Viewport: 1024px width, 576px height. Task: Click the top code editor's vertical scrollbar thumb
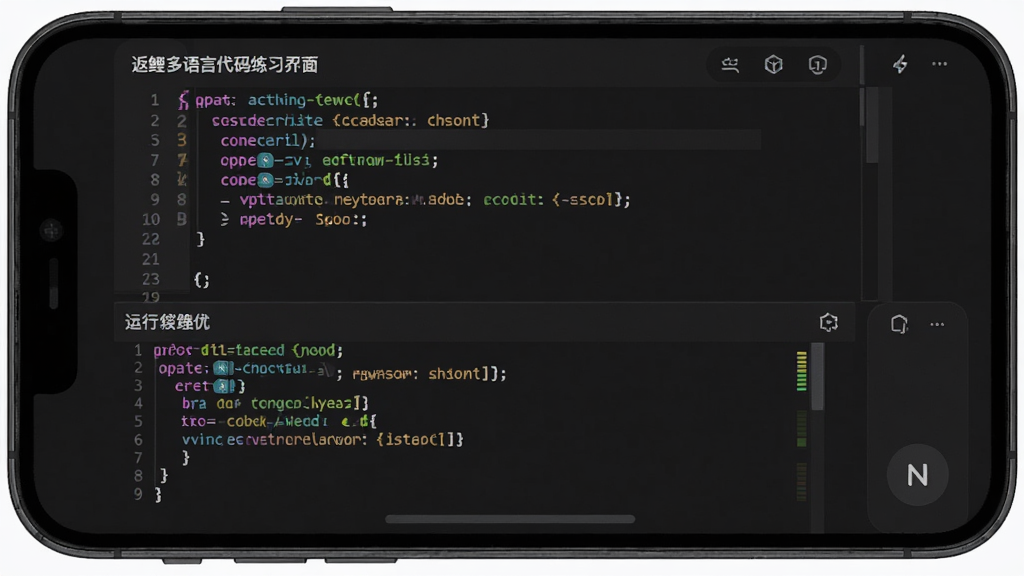(872, 124)
